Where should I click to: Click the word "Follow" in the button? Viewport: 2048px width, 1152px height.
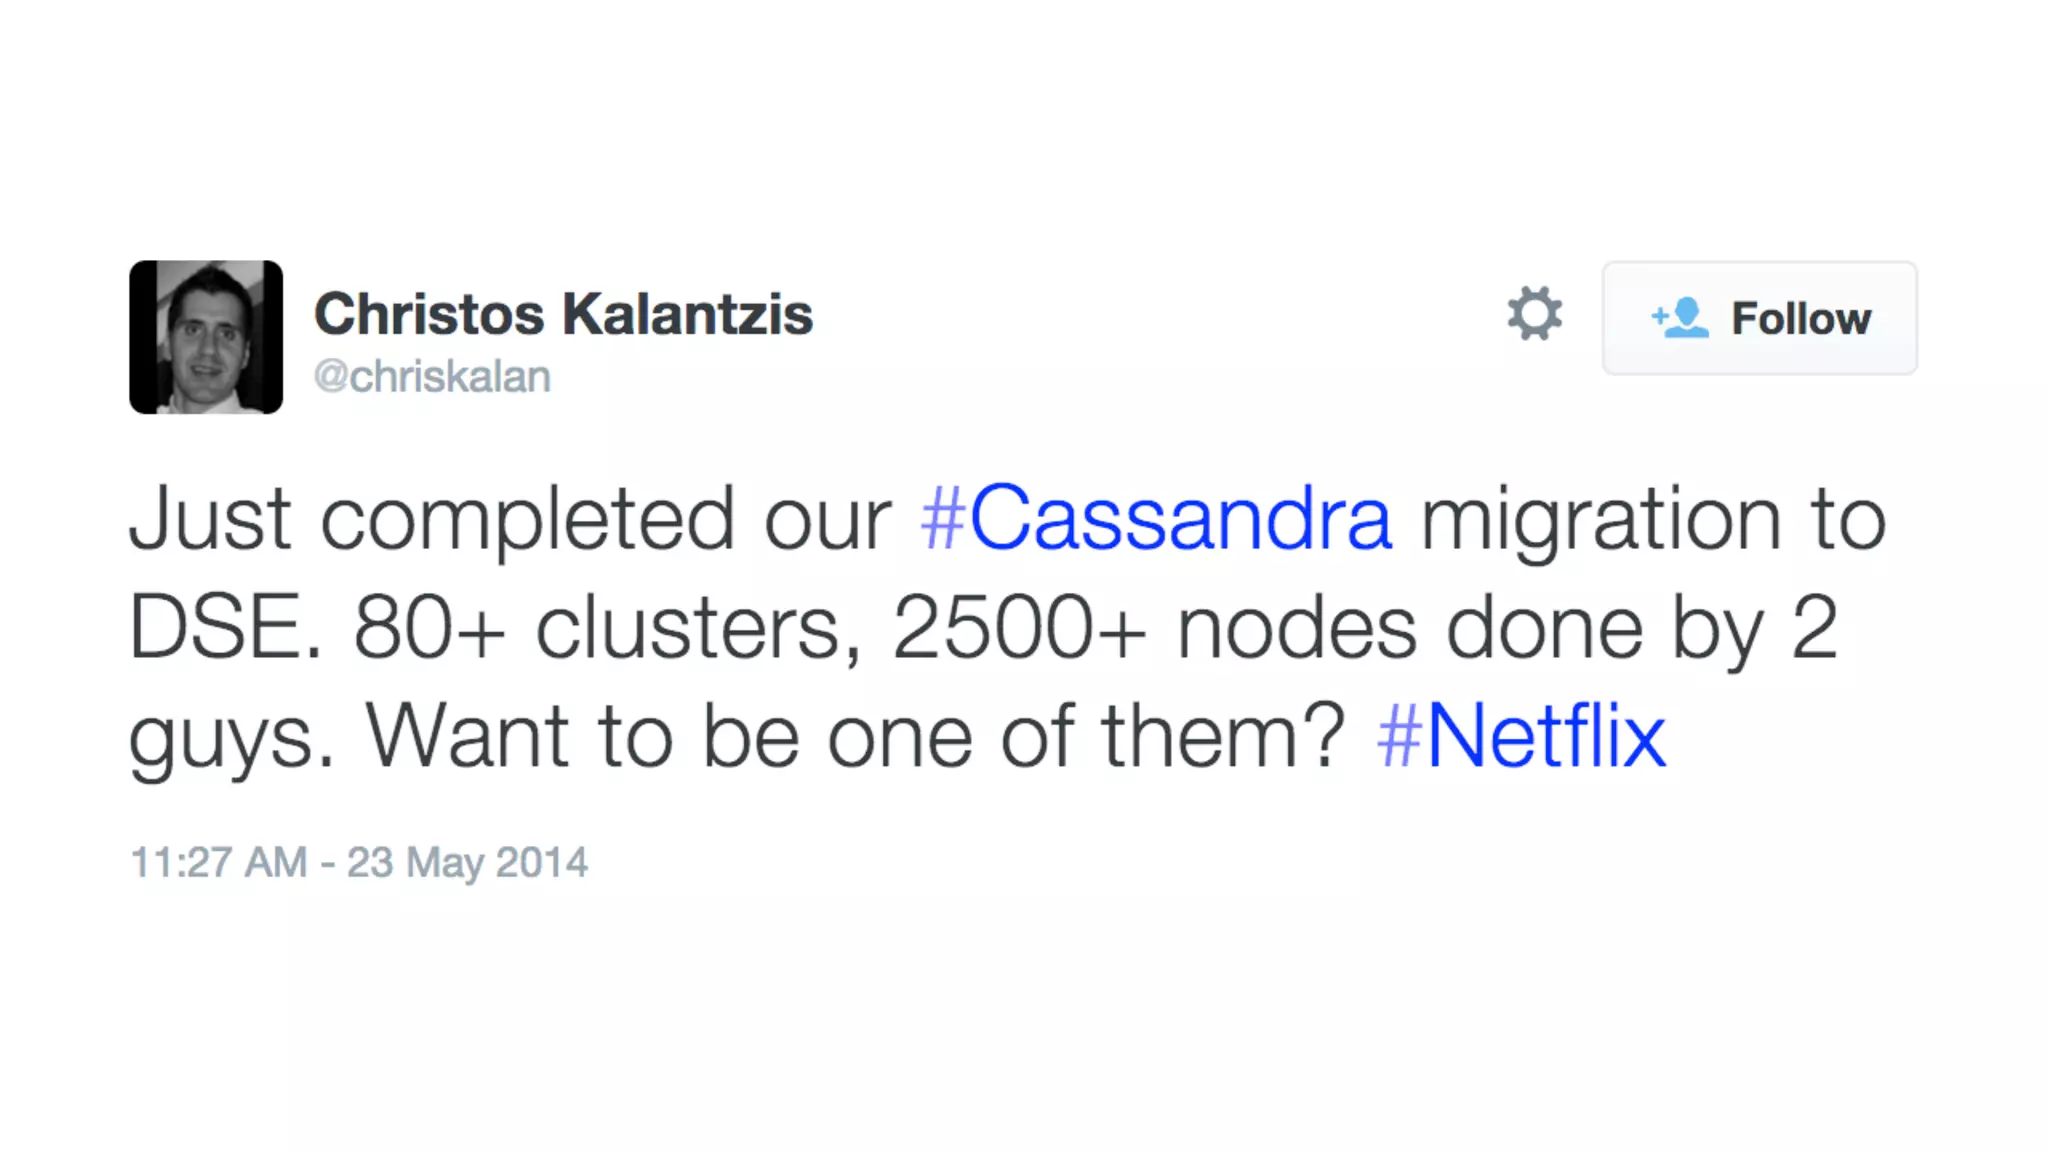[x=1800, y=319]
